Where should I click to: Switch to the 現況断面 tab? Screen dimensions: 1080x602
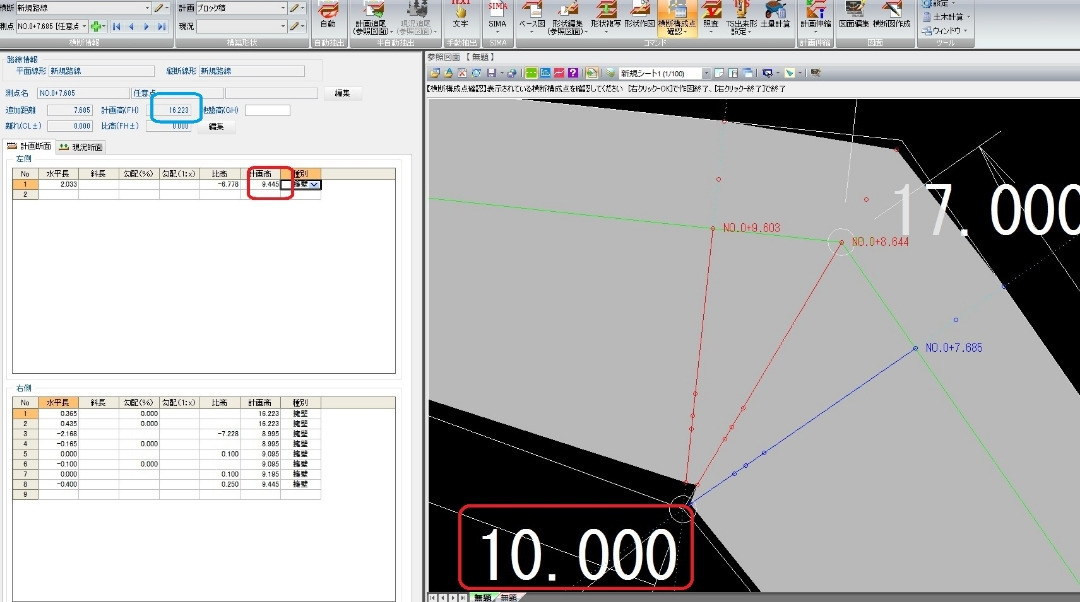81,147
